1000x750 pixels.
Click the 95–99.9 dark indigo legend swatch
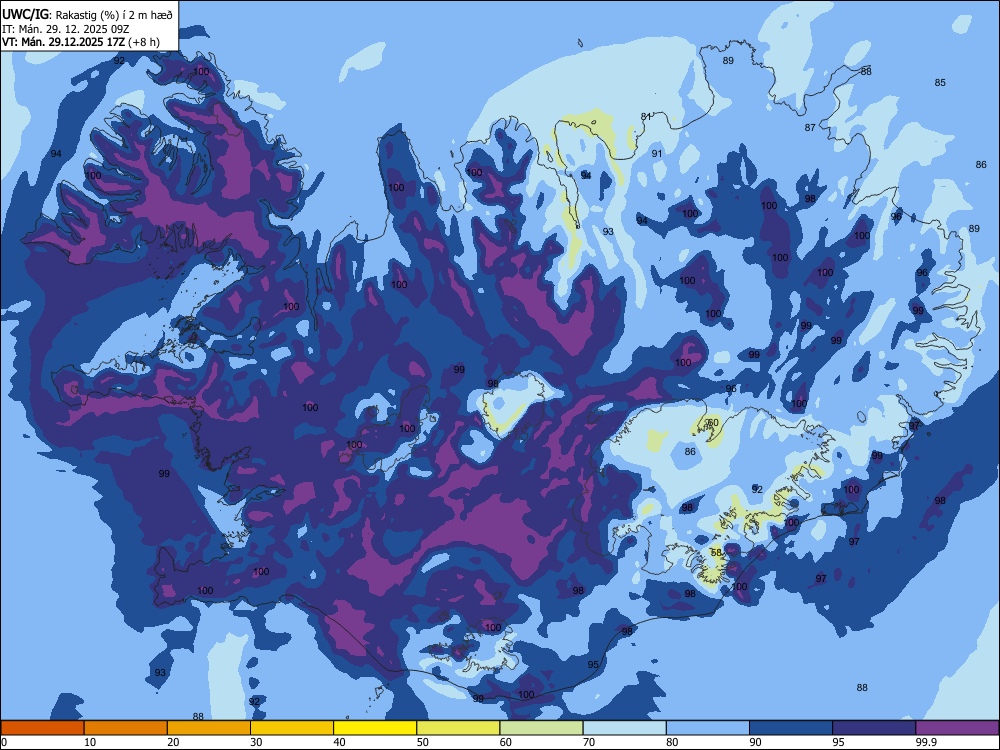pyautogui.click(x=874, y=728)
